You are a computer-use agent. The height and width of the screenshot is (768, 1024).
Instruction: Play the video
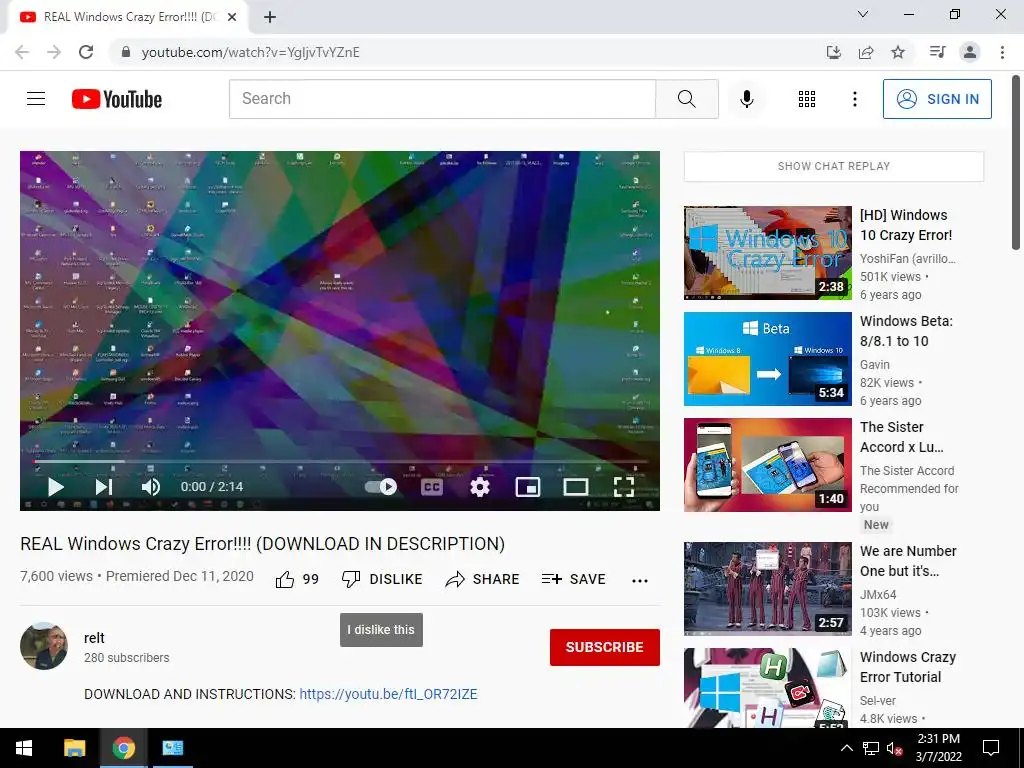click(56, 487)
